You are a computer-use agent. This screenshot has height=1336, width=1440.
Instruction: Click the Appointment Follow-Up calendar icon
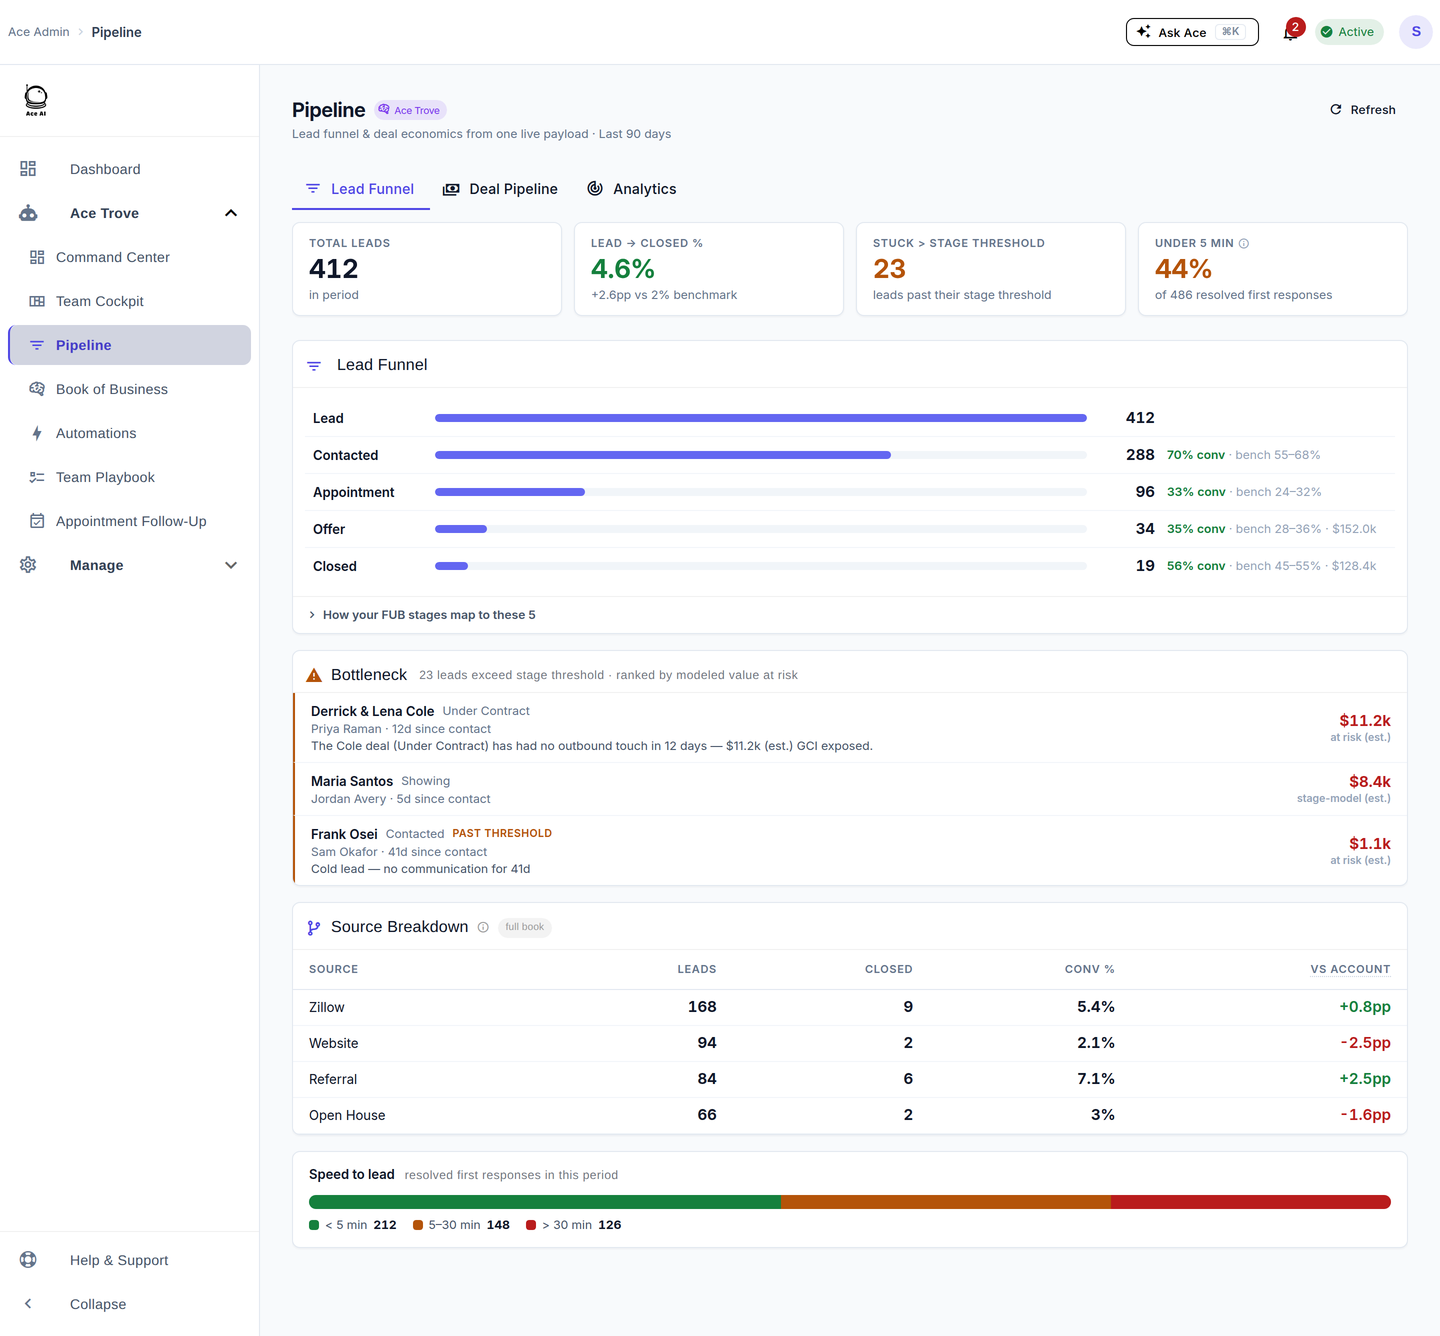point(37,521)
